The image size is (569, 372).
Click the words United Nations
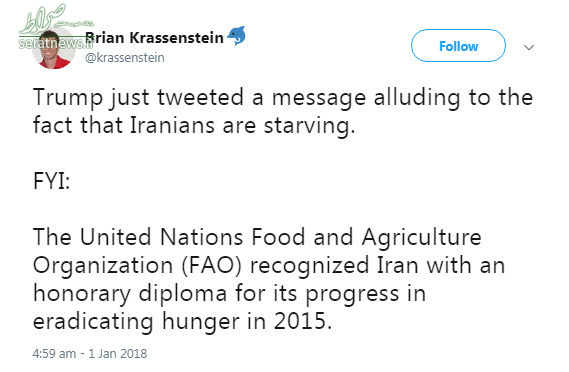pos(161,237)
